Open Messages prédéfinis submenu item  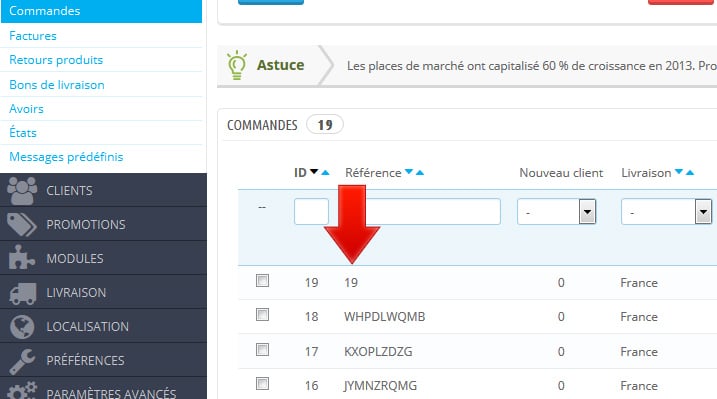click(x=66, y=157)
